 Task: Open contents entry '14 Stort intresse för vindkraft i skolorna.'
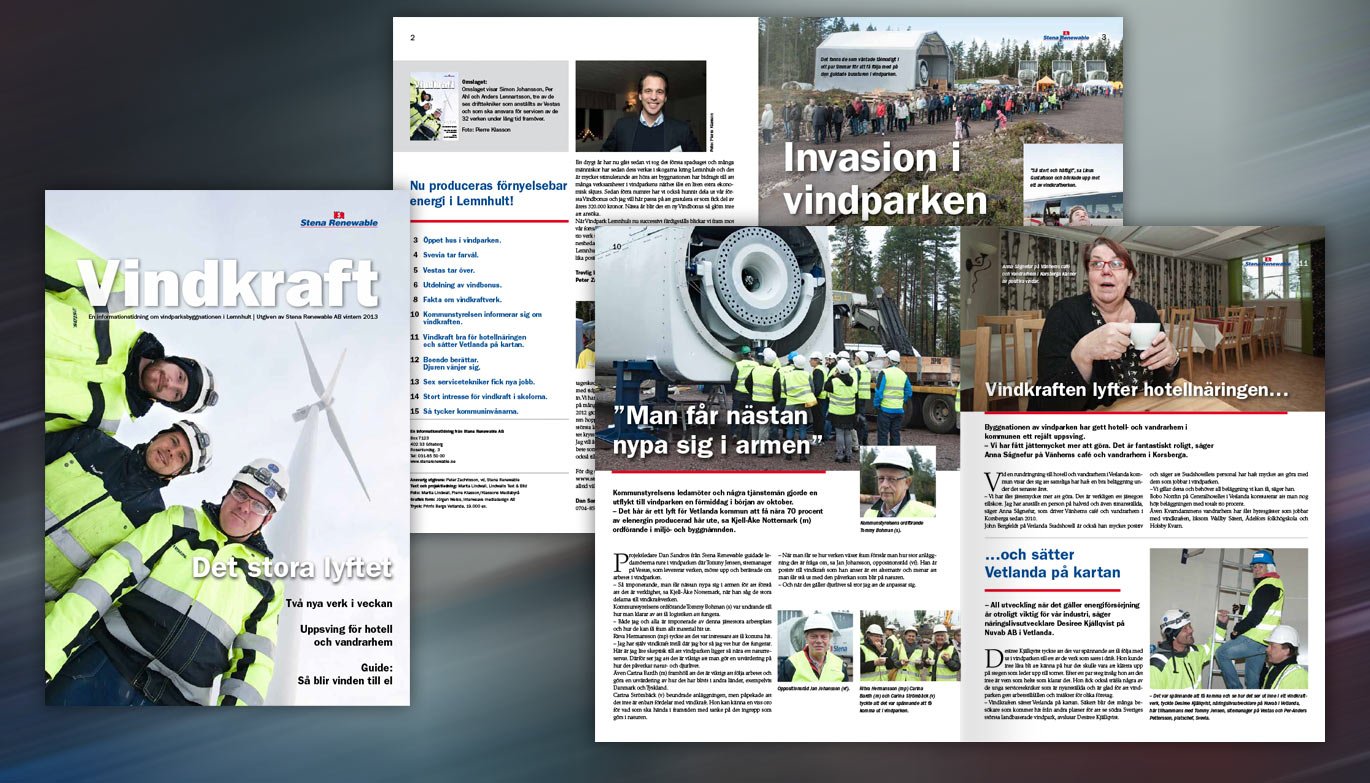480,396
